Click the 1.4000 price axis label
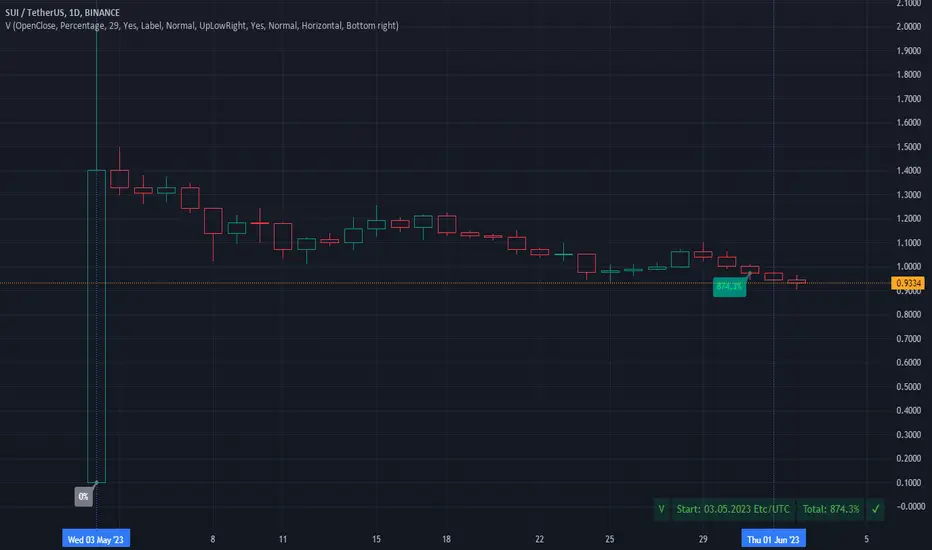The height and width of the screenshot is (550, 932). tap(909, 171)
